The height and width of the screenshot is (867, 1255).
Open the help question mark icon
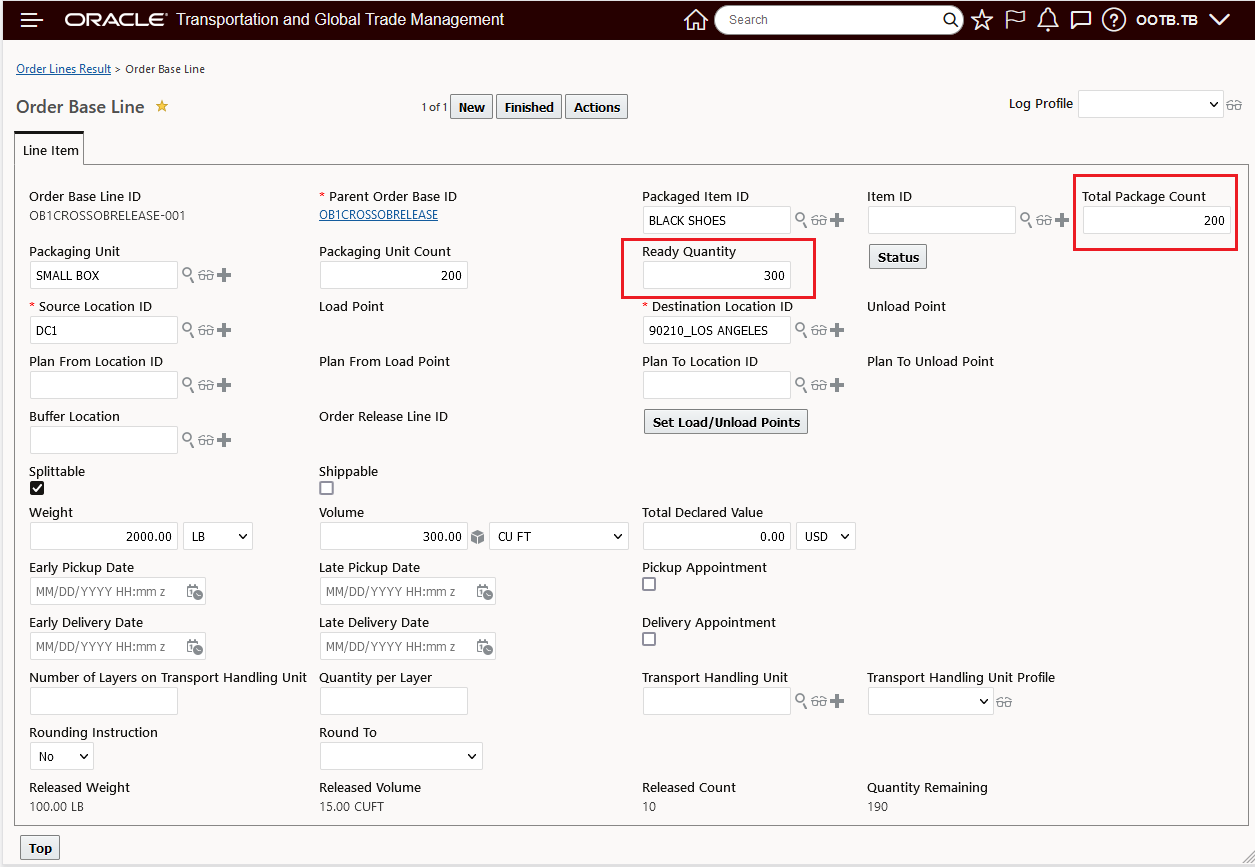coord(1114,20)
